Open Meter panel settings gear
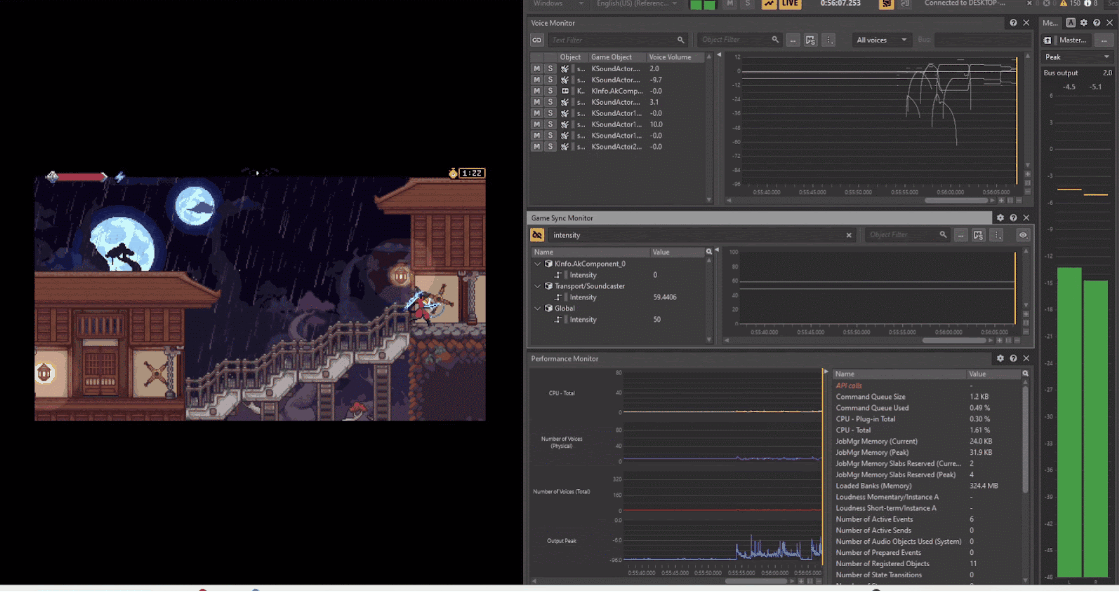The image size is (1119, 592). click(x=1084, y=23)
